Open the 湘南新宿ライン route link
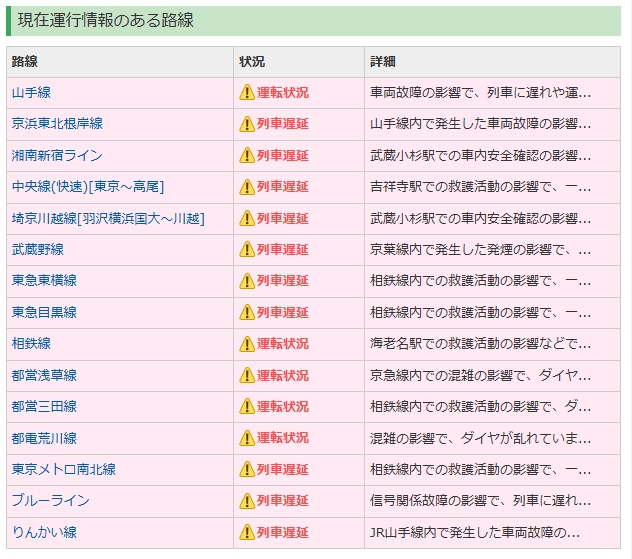Image resolution: width=632 pixels, height=559 pixels. [x=57, y=155]
